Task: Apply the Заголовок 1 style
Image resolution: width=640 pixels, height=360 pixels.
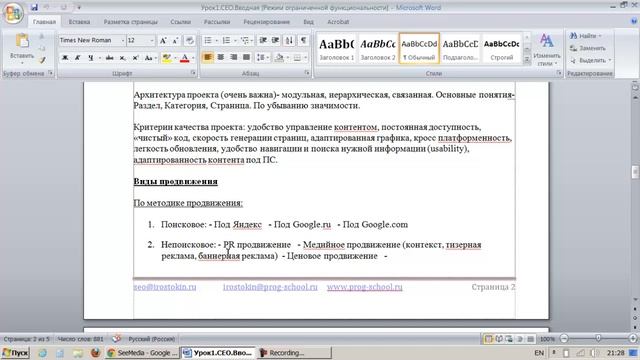Action: tap(337, 48)
